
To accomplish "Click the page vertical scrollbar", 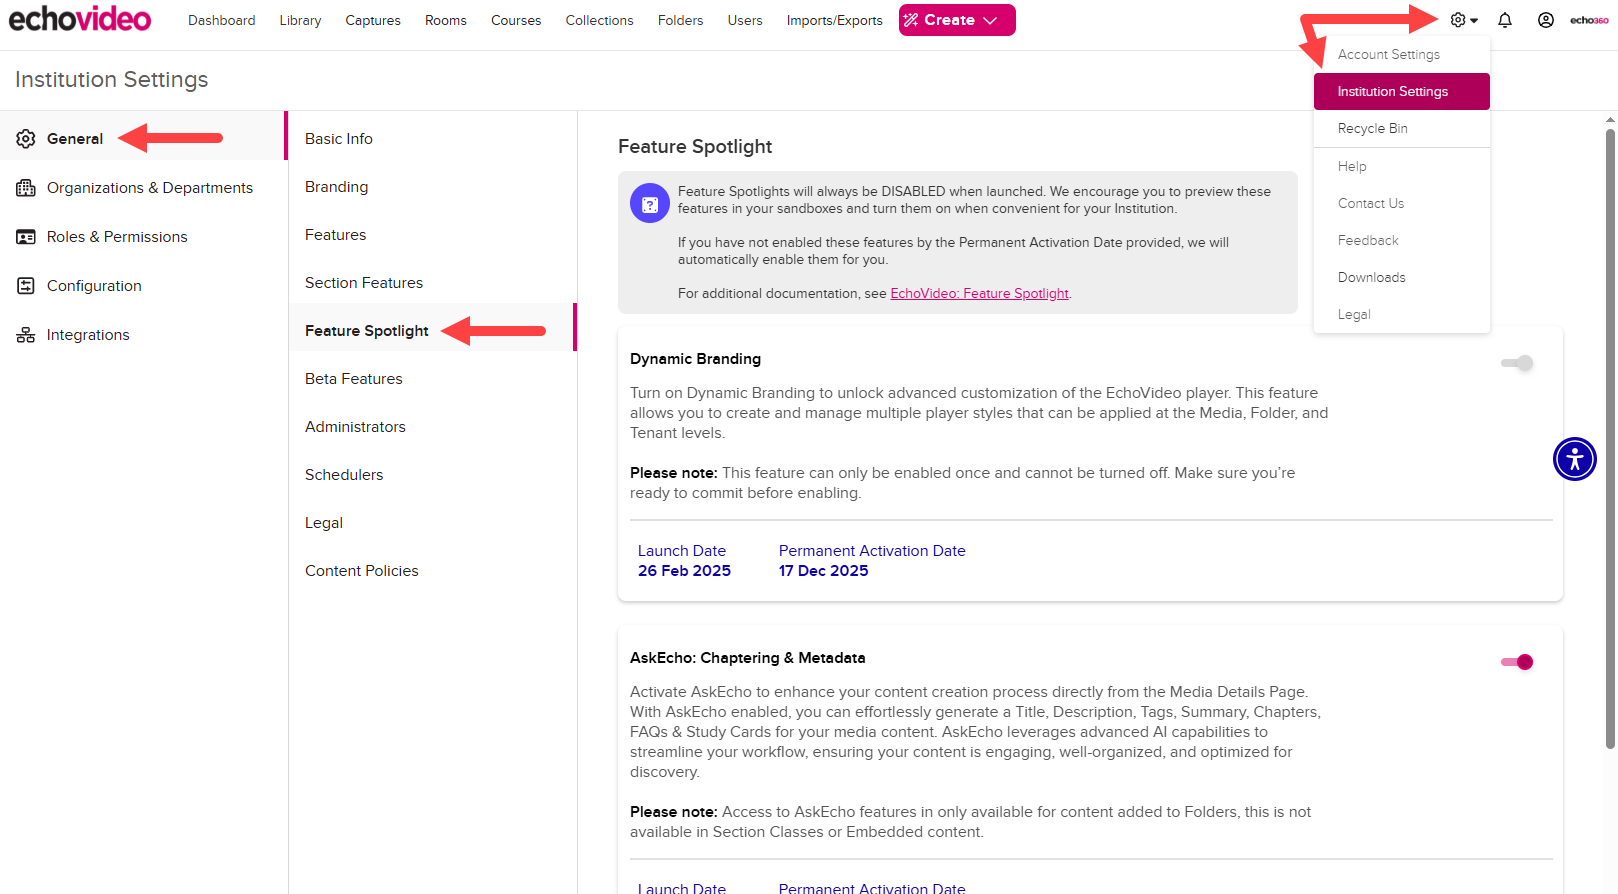I will click(x=1610, y=438).
